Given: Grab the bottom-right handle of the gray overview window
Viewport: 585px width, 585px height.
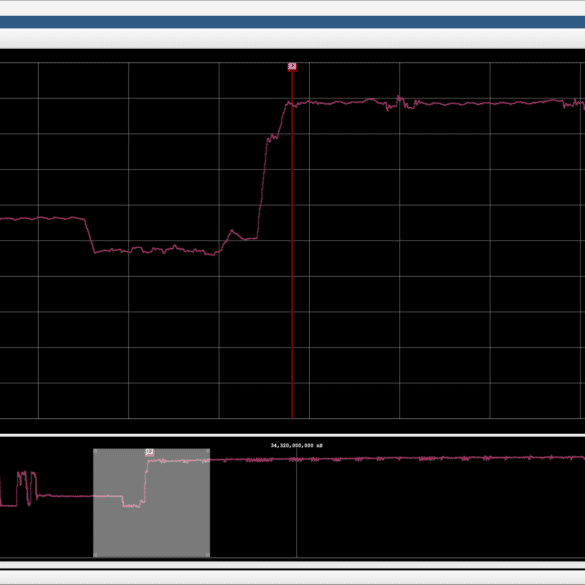Looking at the screenshot, I should [x=208, y=555].
